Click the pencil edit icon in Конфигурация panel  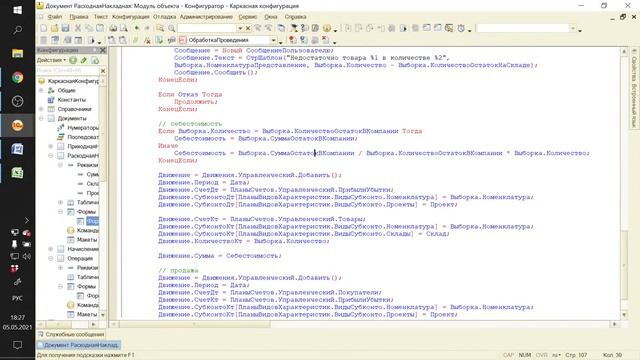click(x=84, y=60)
